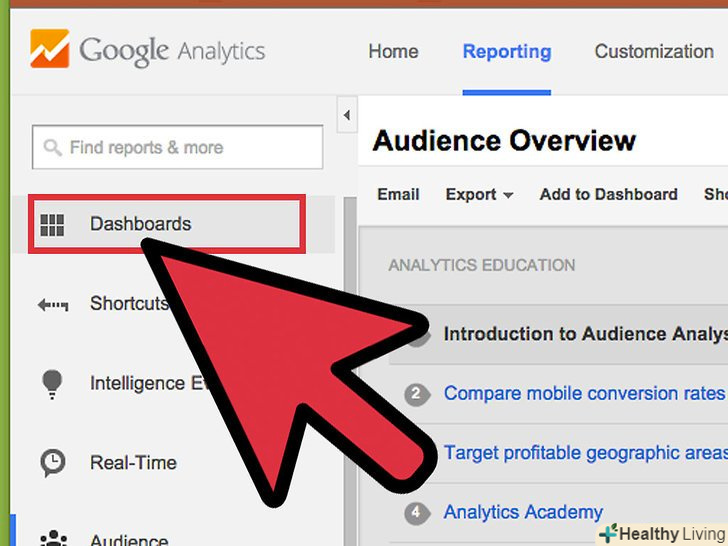Image resolution: width=728 pixels, height=546 pixels.
Task: Click Add to Dashboard
Action: click(x=609, y=194)
